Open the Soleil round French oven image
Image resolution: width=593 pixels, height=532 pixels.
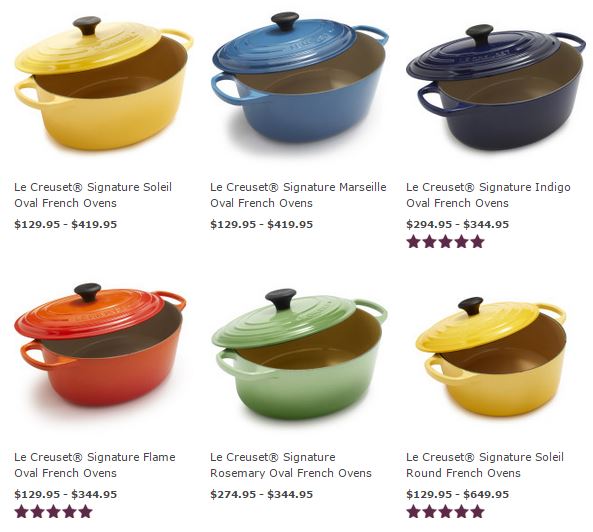[491, 357]
